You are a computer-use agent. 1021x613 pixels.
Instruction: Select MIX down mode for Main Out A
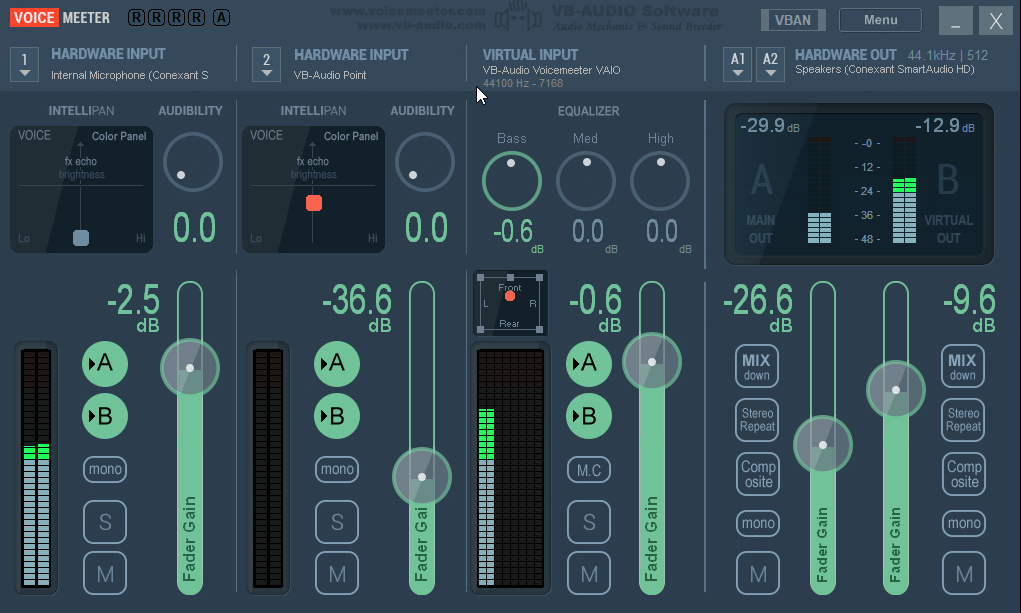point(757,366)
